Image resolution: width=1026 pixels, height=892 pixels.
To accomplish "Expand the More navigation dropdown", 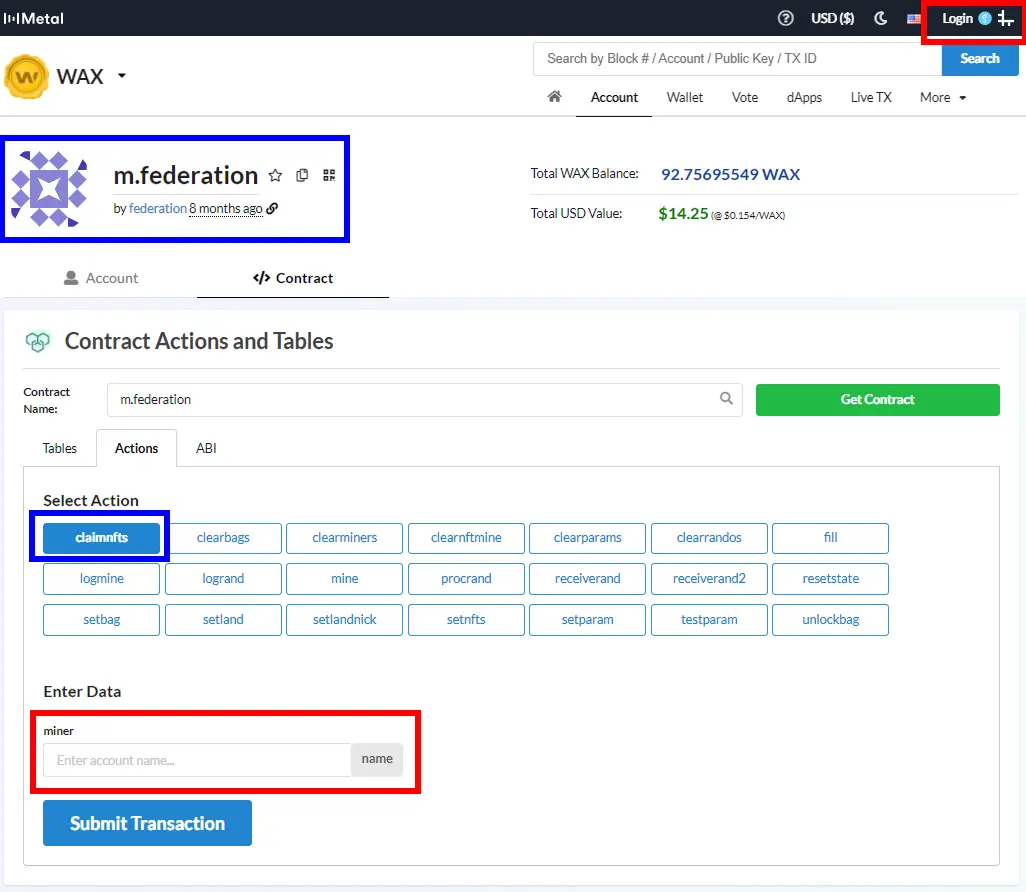I will 943,98.
